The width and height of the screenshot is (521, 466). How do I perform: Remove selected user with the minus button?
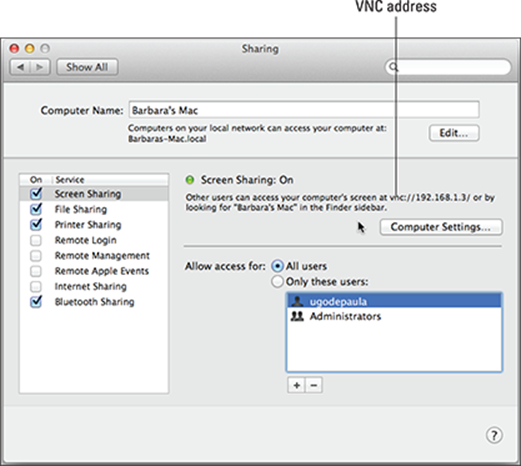pyautogui.click(x=314, y=385)
